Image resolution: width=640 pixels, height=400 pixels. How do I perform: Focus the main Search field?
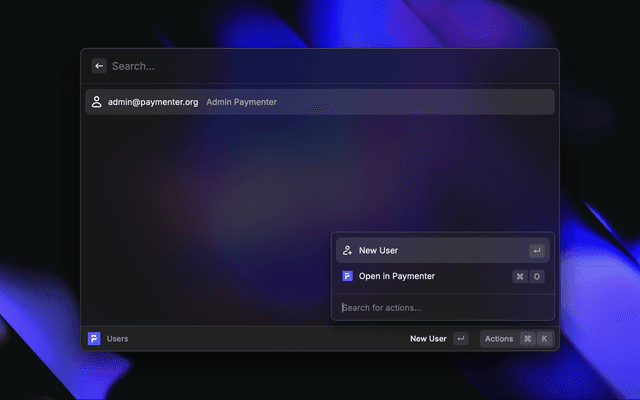coord(300,66)
